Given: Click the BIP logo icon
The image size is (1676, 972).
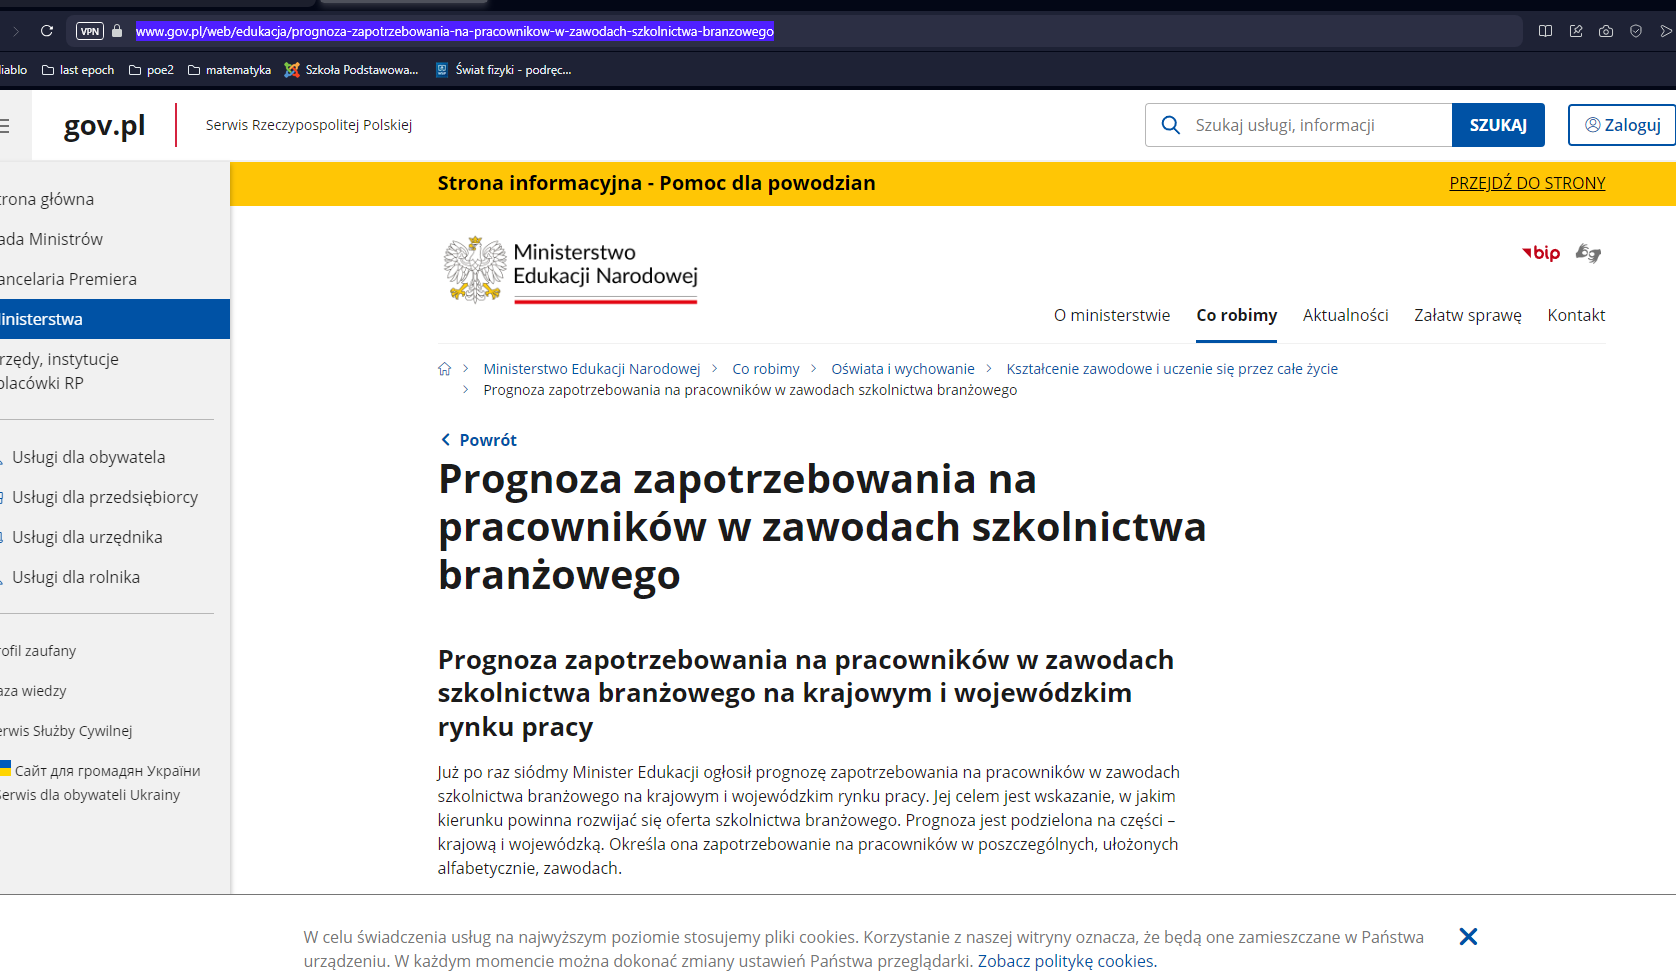Looking at the screenshot, I should point(1541,253).
